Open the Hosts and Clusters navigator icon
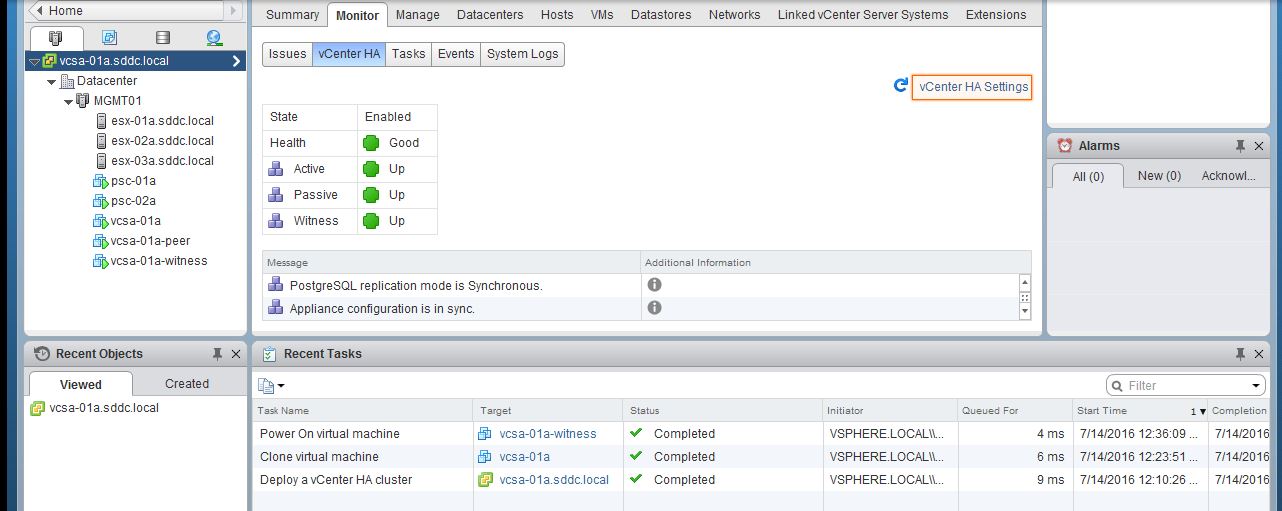The width and height of the screenshot is (1282, 511). point(56,38)
